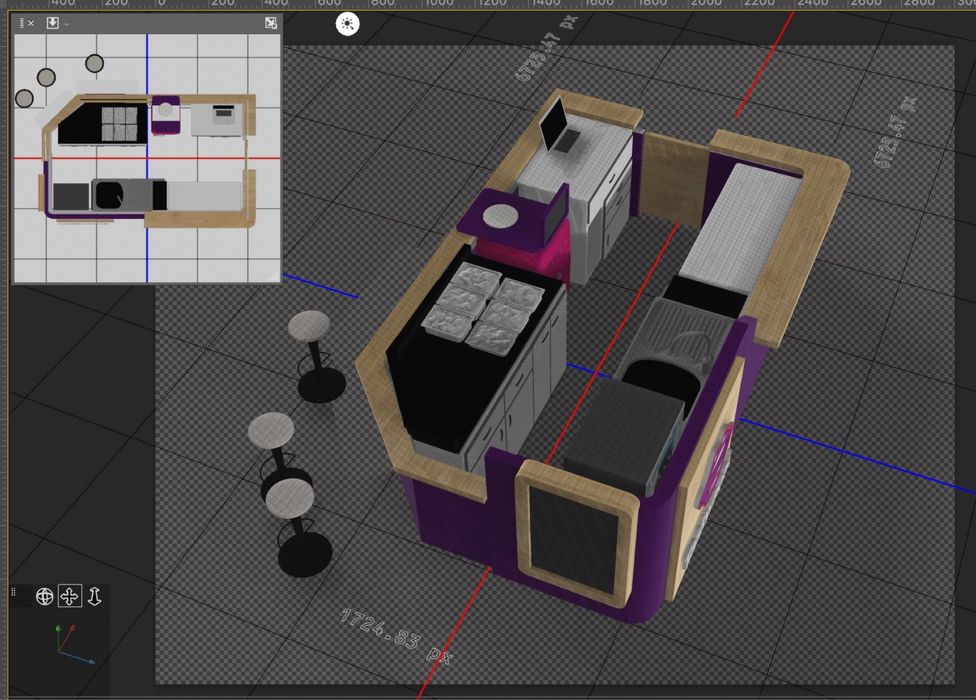This screenshot has width=976, height=700.
Task: Swap main and secondary 3D views
Action: point(271,23)
